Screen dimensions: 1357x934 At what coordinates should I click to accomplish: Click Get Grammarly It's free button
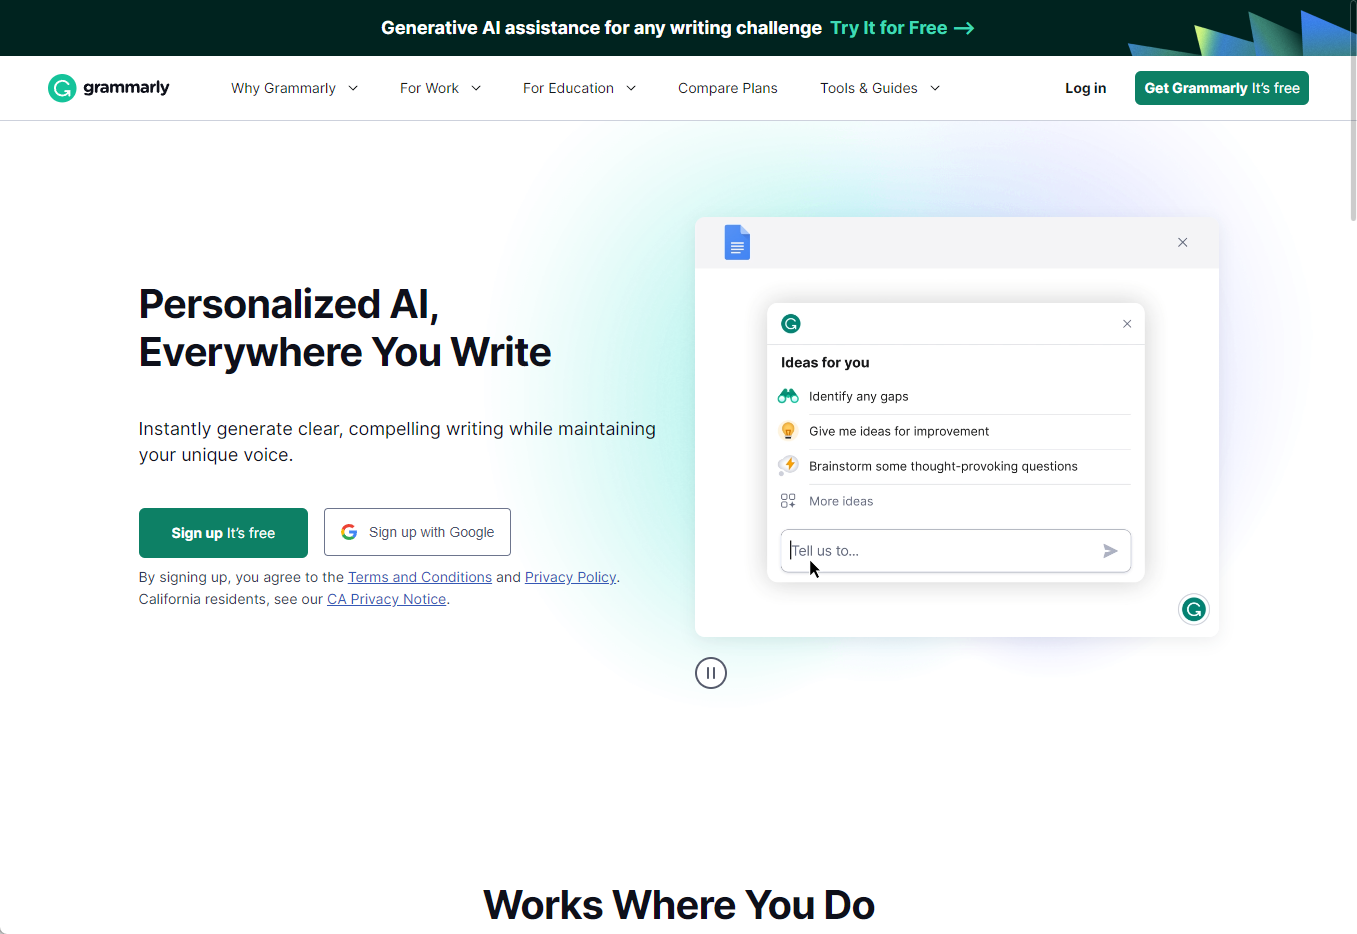(1222, 88)
